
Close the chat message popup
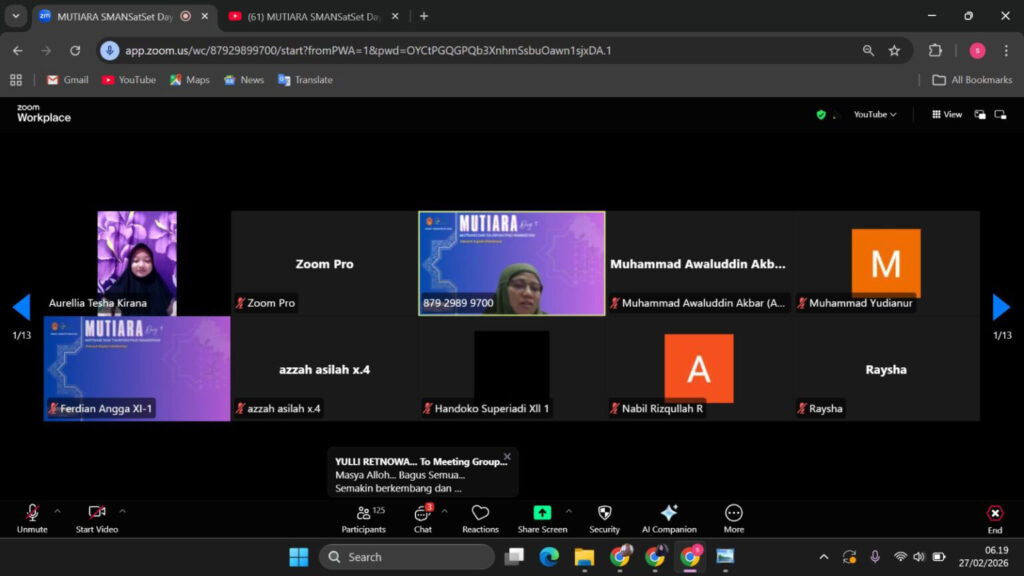click(x=507, y=456)
